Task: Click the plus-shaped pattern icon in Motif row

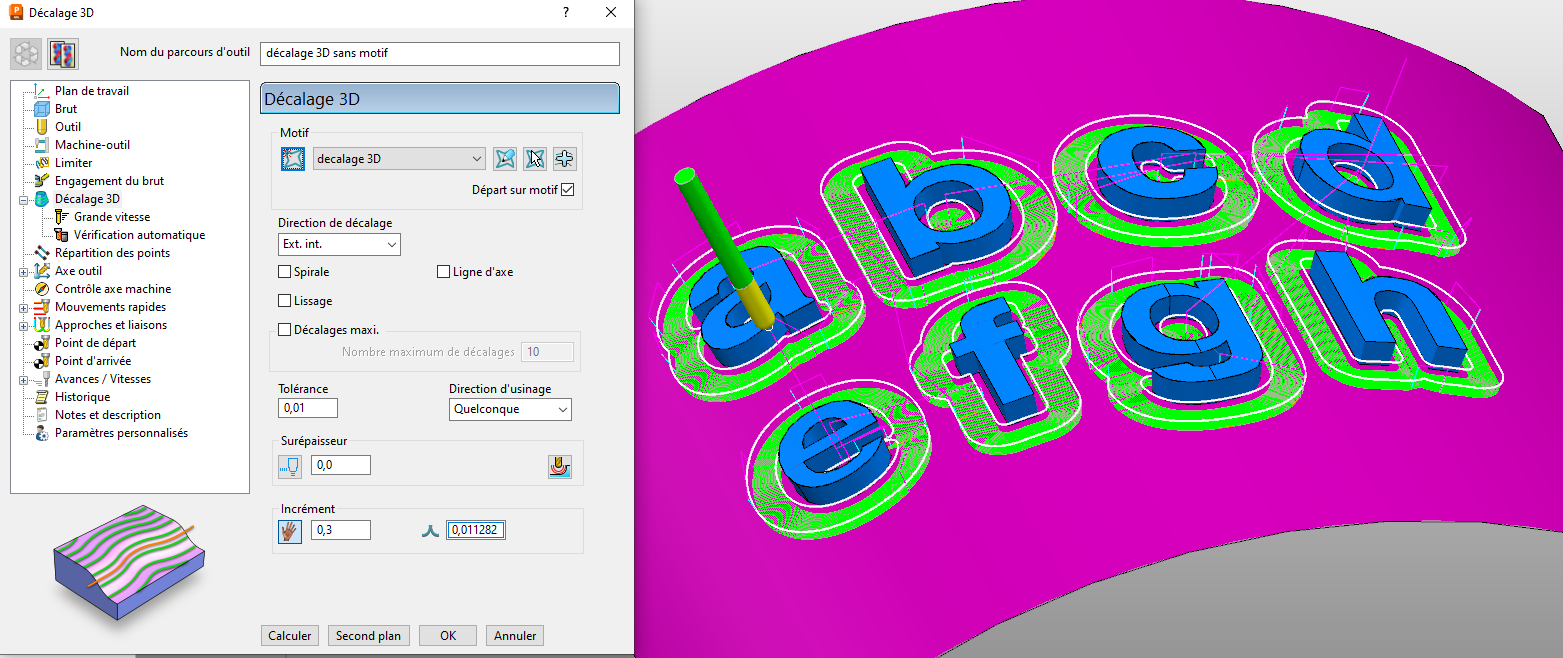Action: pos(565,158)
